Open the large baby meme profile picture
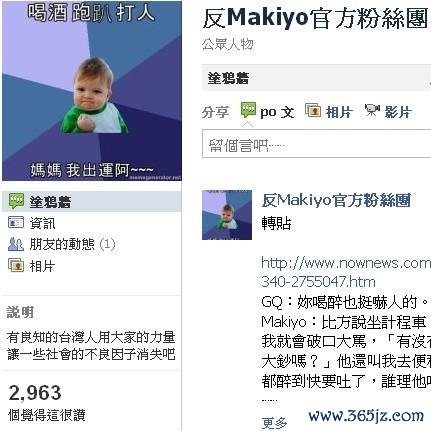The width and height of the screenshot is (431, 431). point(92,91)
